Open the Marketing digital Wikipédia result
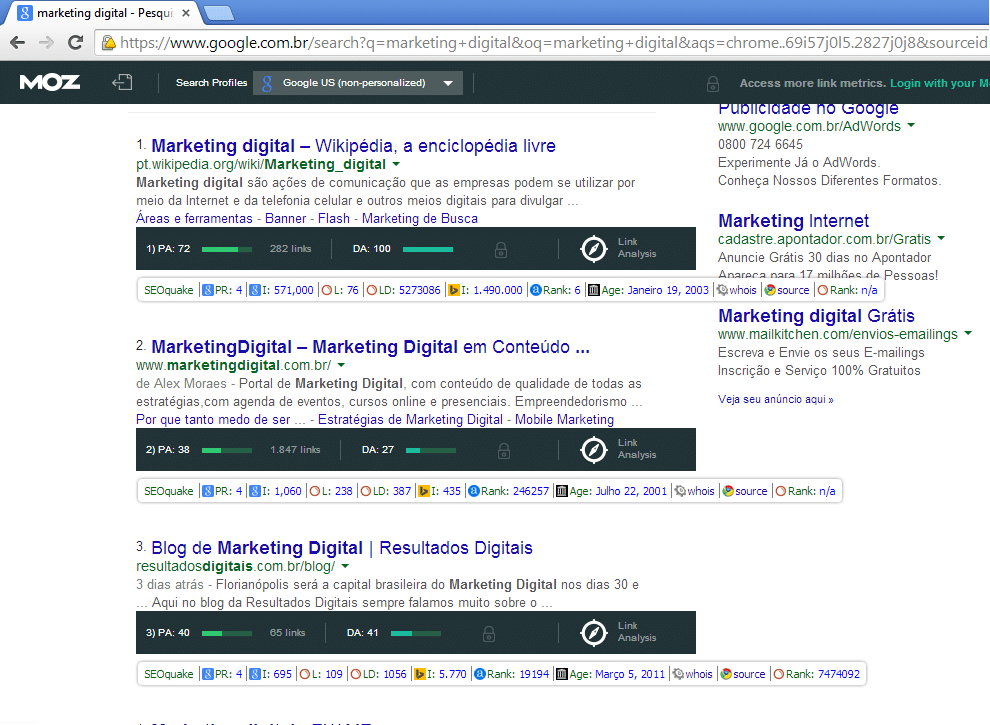This screenshot has height=725, width=990. [x=353, y=146]
